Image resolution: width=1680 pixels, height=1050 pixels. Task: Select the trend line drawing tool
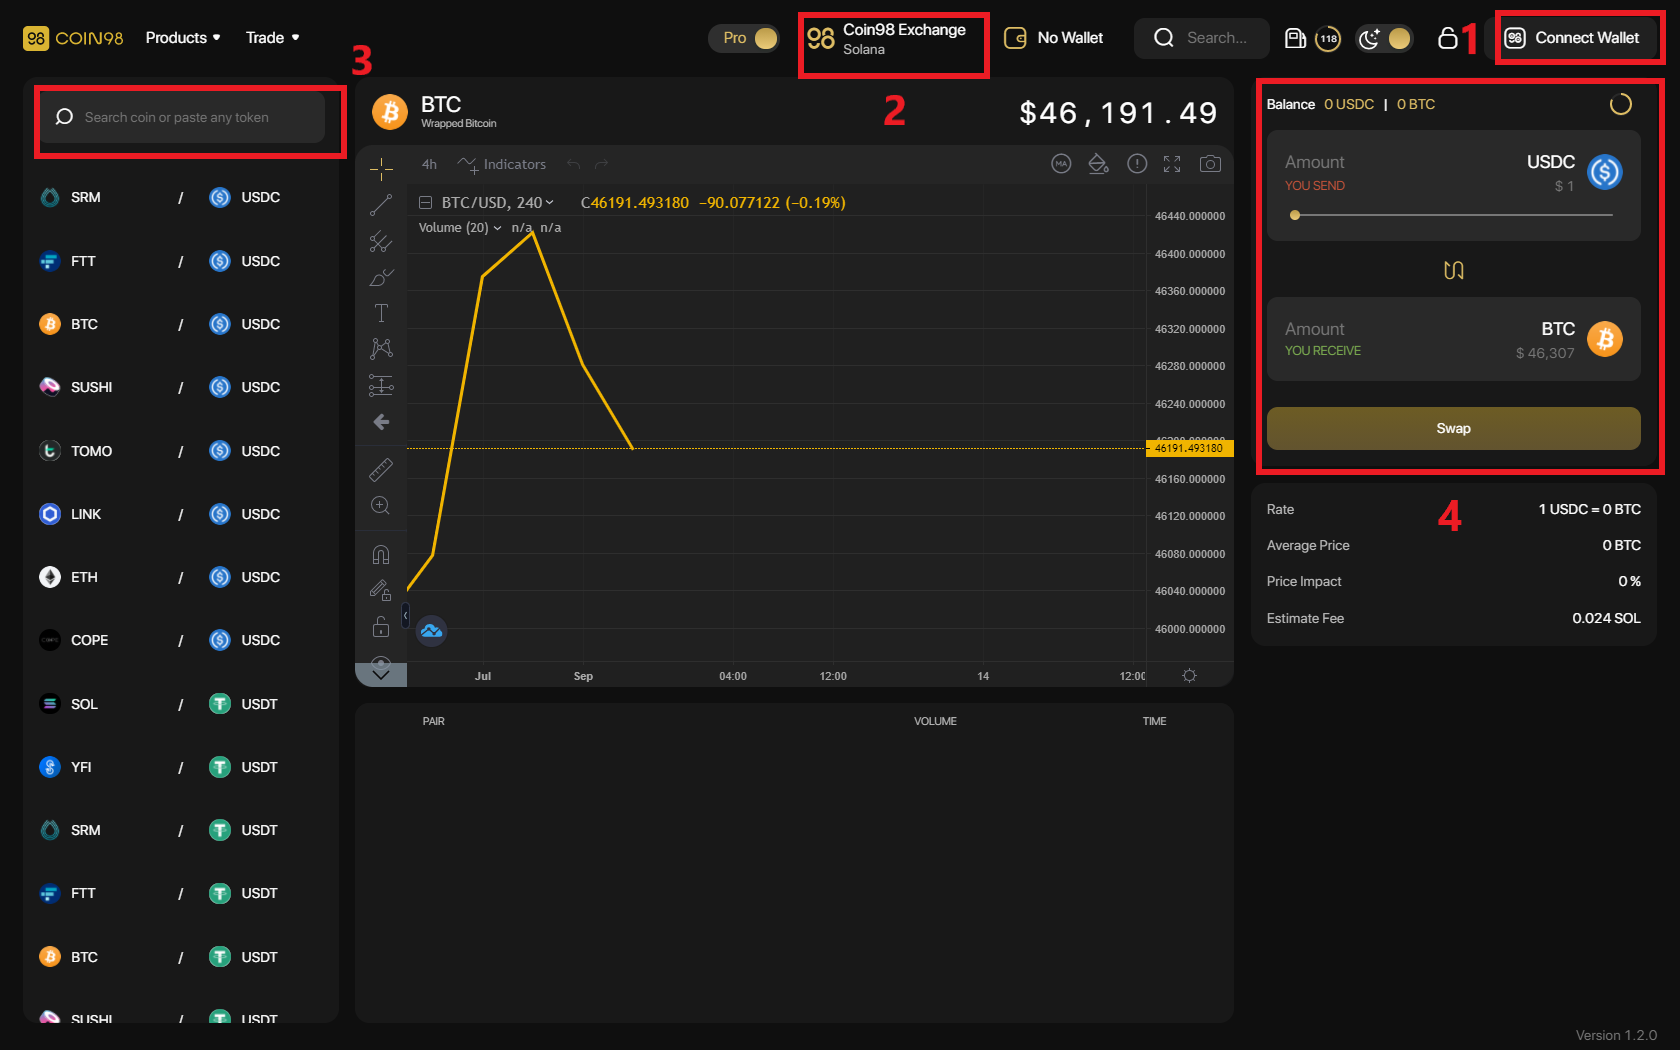[381, 205]
